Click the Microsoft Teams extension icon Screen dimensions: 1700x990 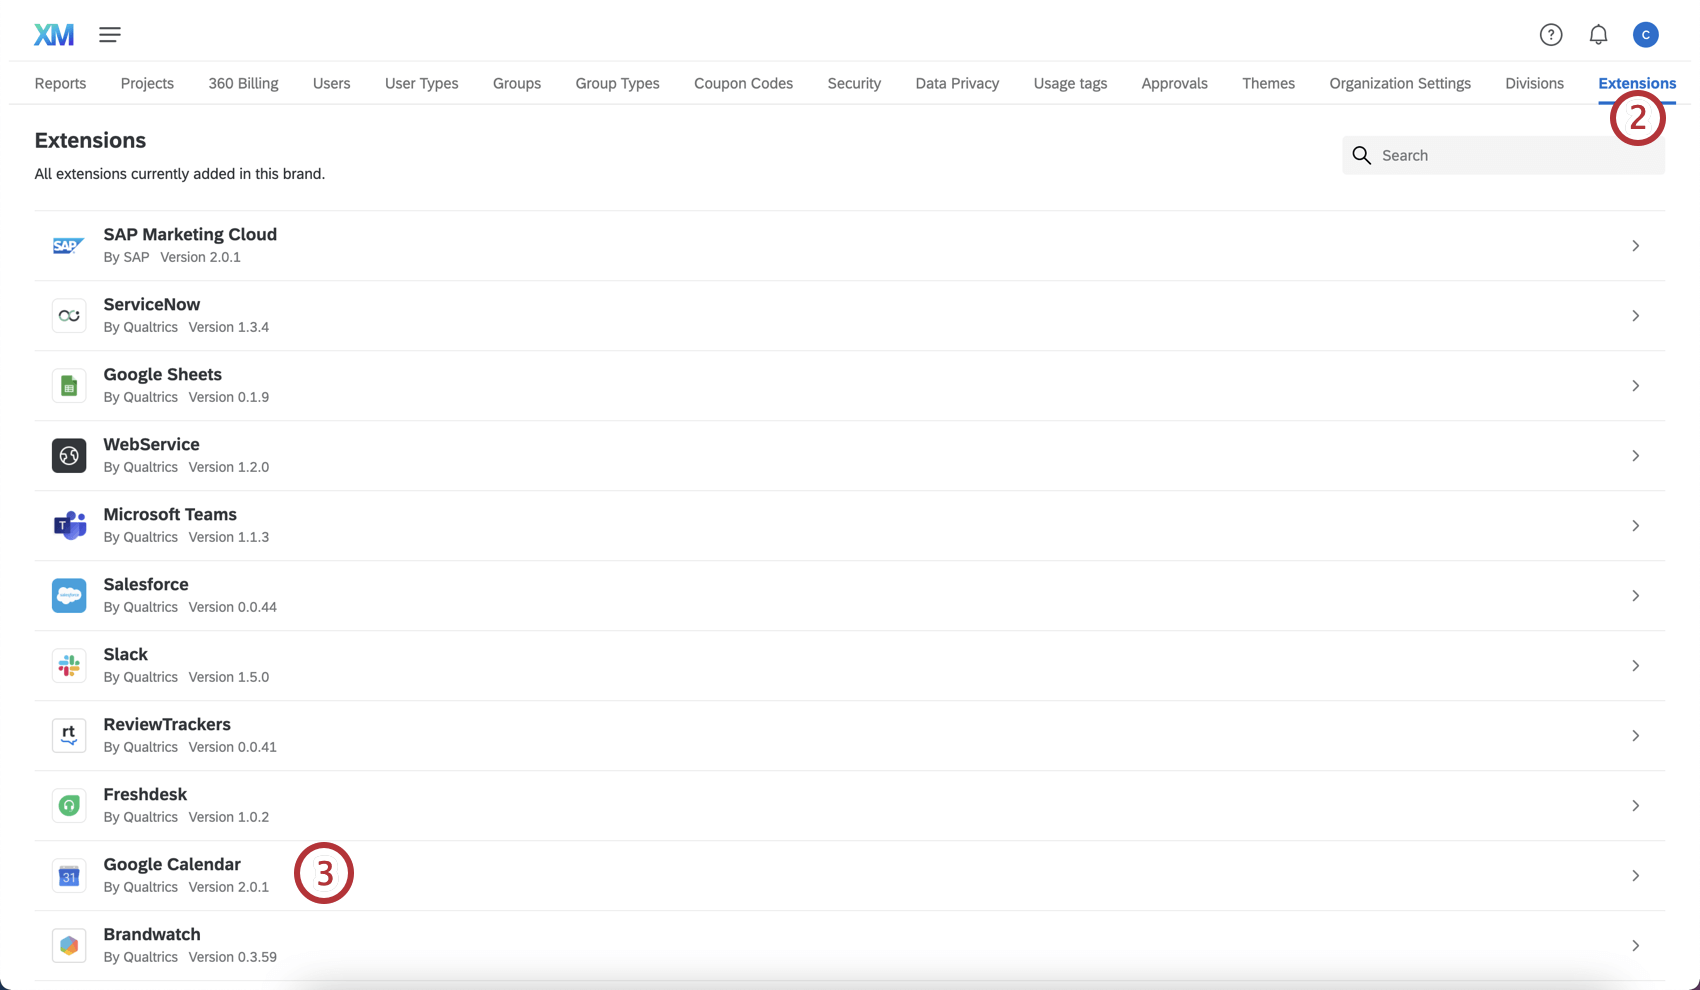68,525
